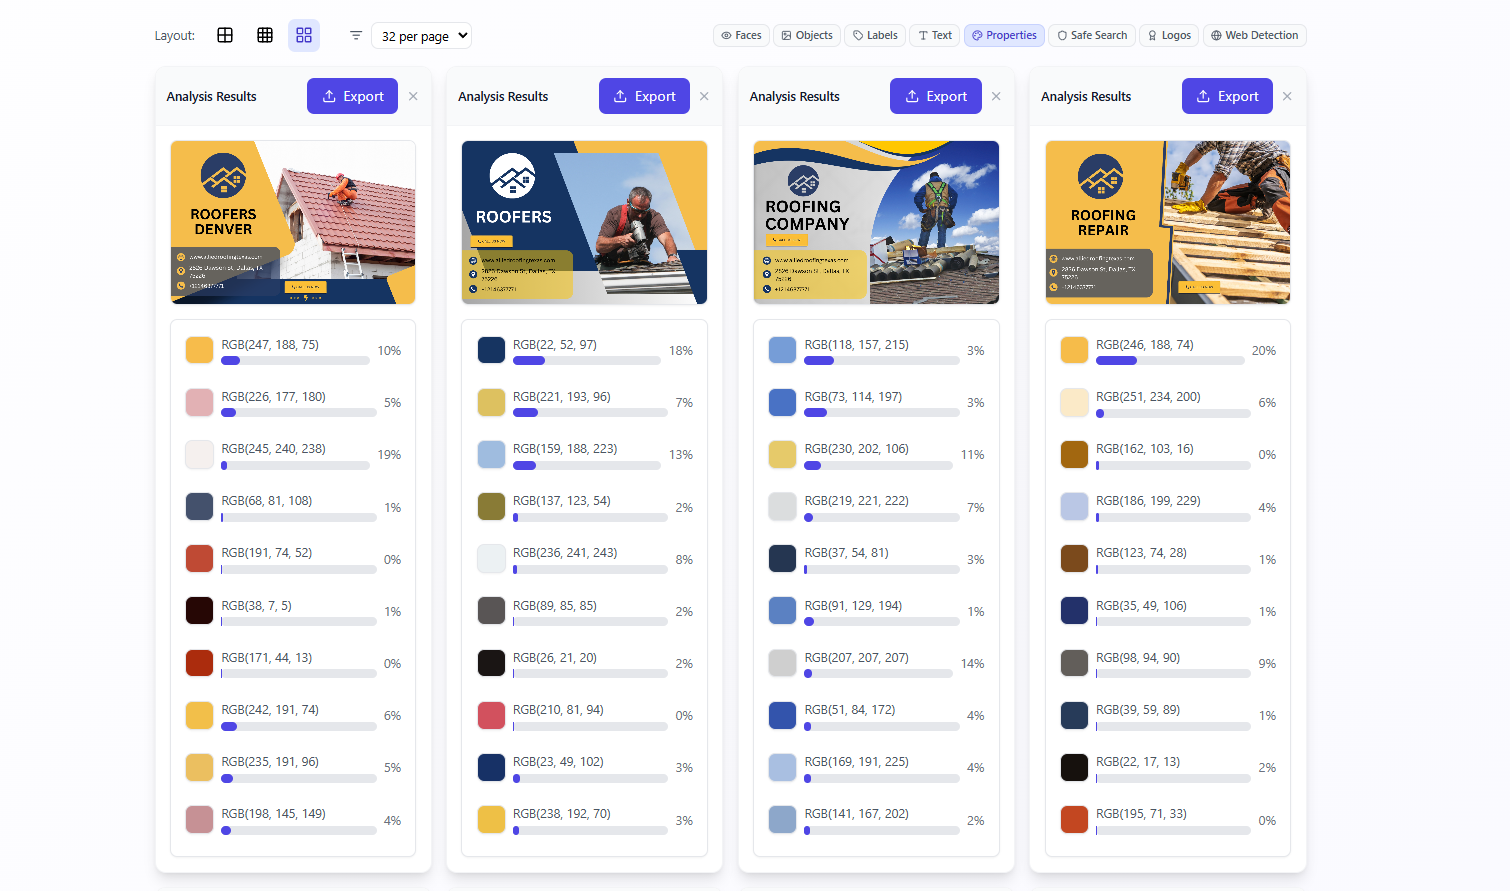Open the Roofers Denver banner thumbnail
This screenshot has width=1510, height=891.
point(293,222)
